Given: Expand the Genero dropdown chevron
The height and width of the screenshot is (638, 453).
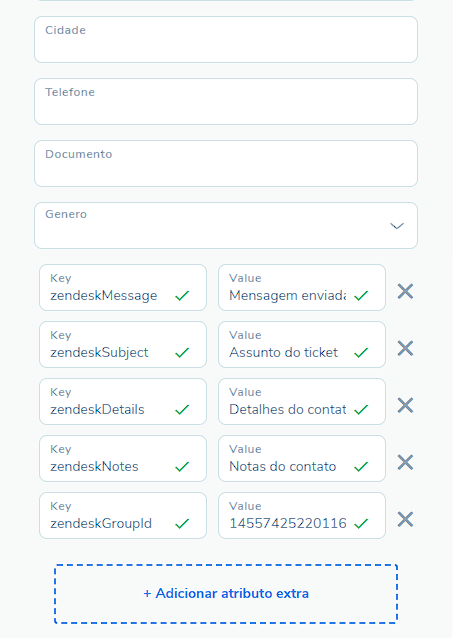Looking at the screenshot, I should [397, 226].
